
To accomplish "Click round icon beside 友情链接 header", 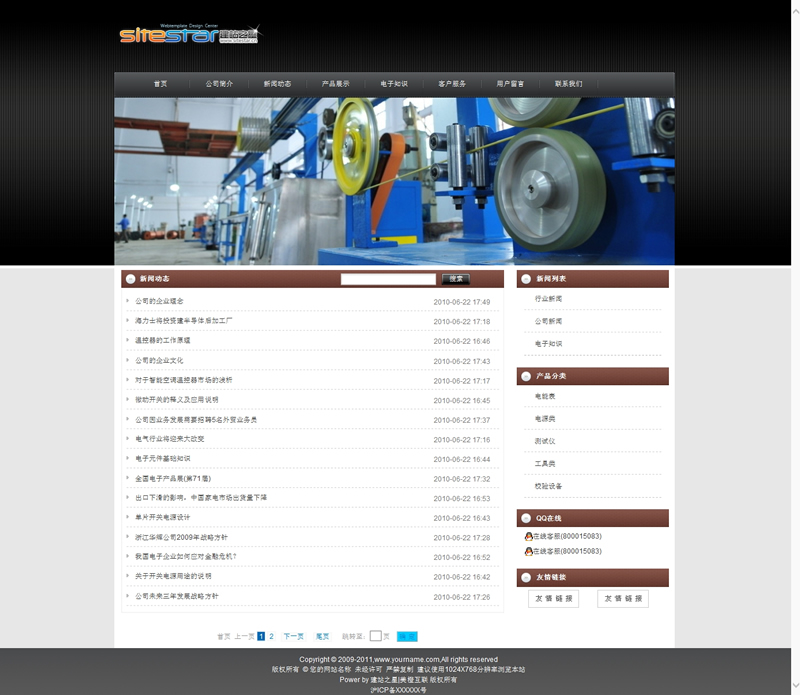I will click(x=526, y=577).
